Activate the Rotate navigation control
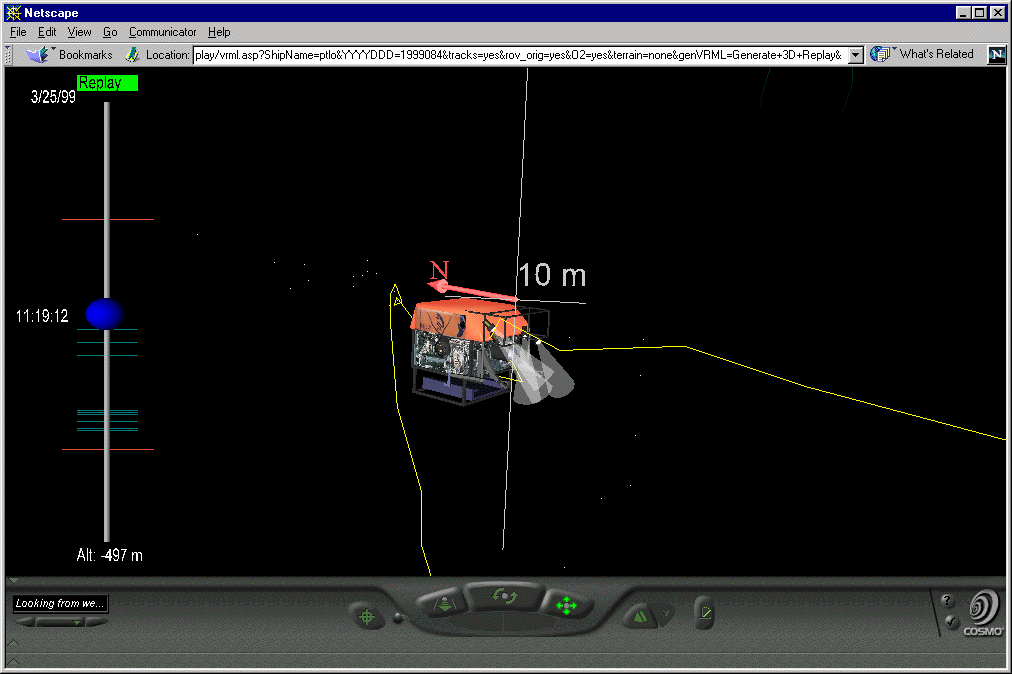Screen dimensions: 1012x674 click(505, 597)
